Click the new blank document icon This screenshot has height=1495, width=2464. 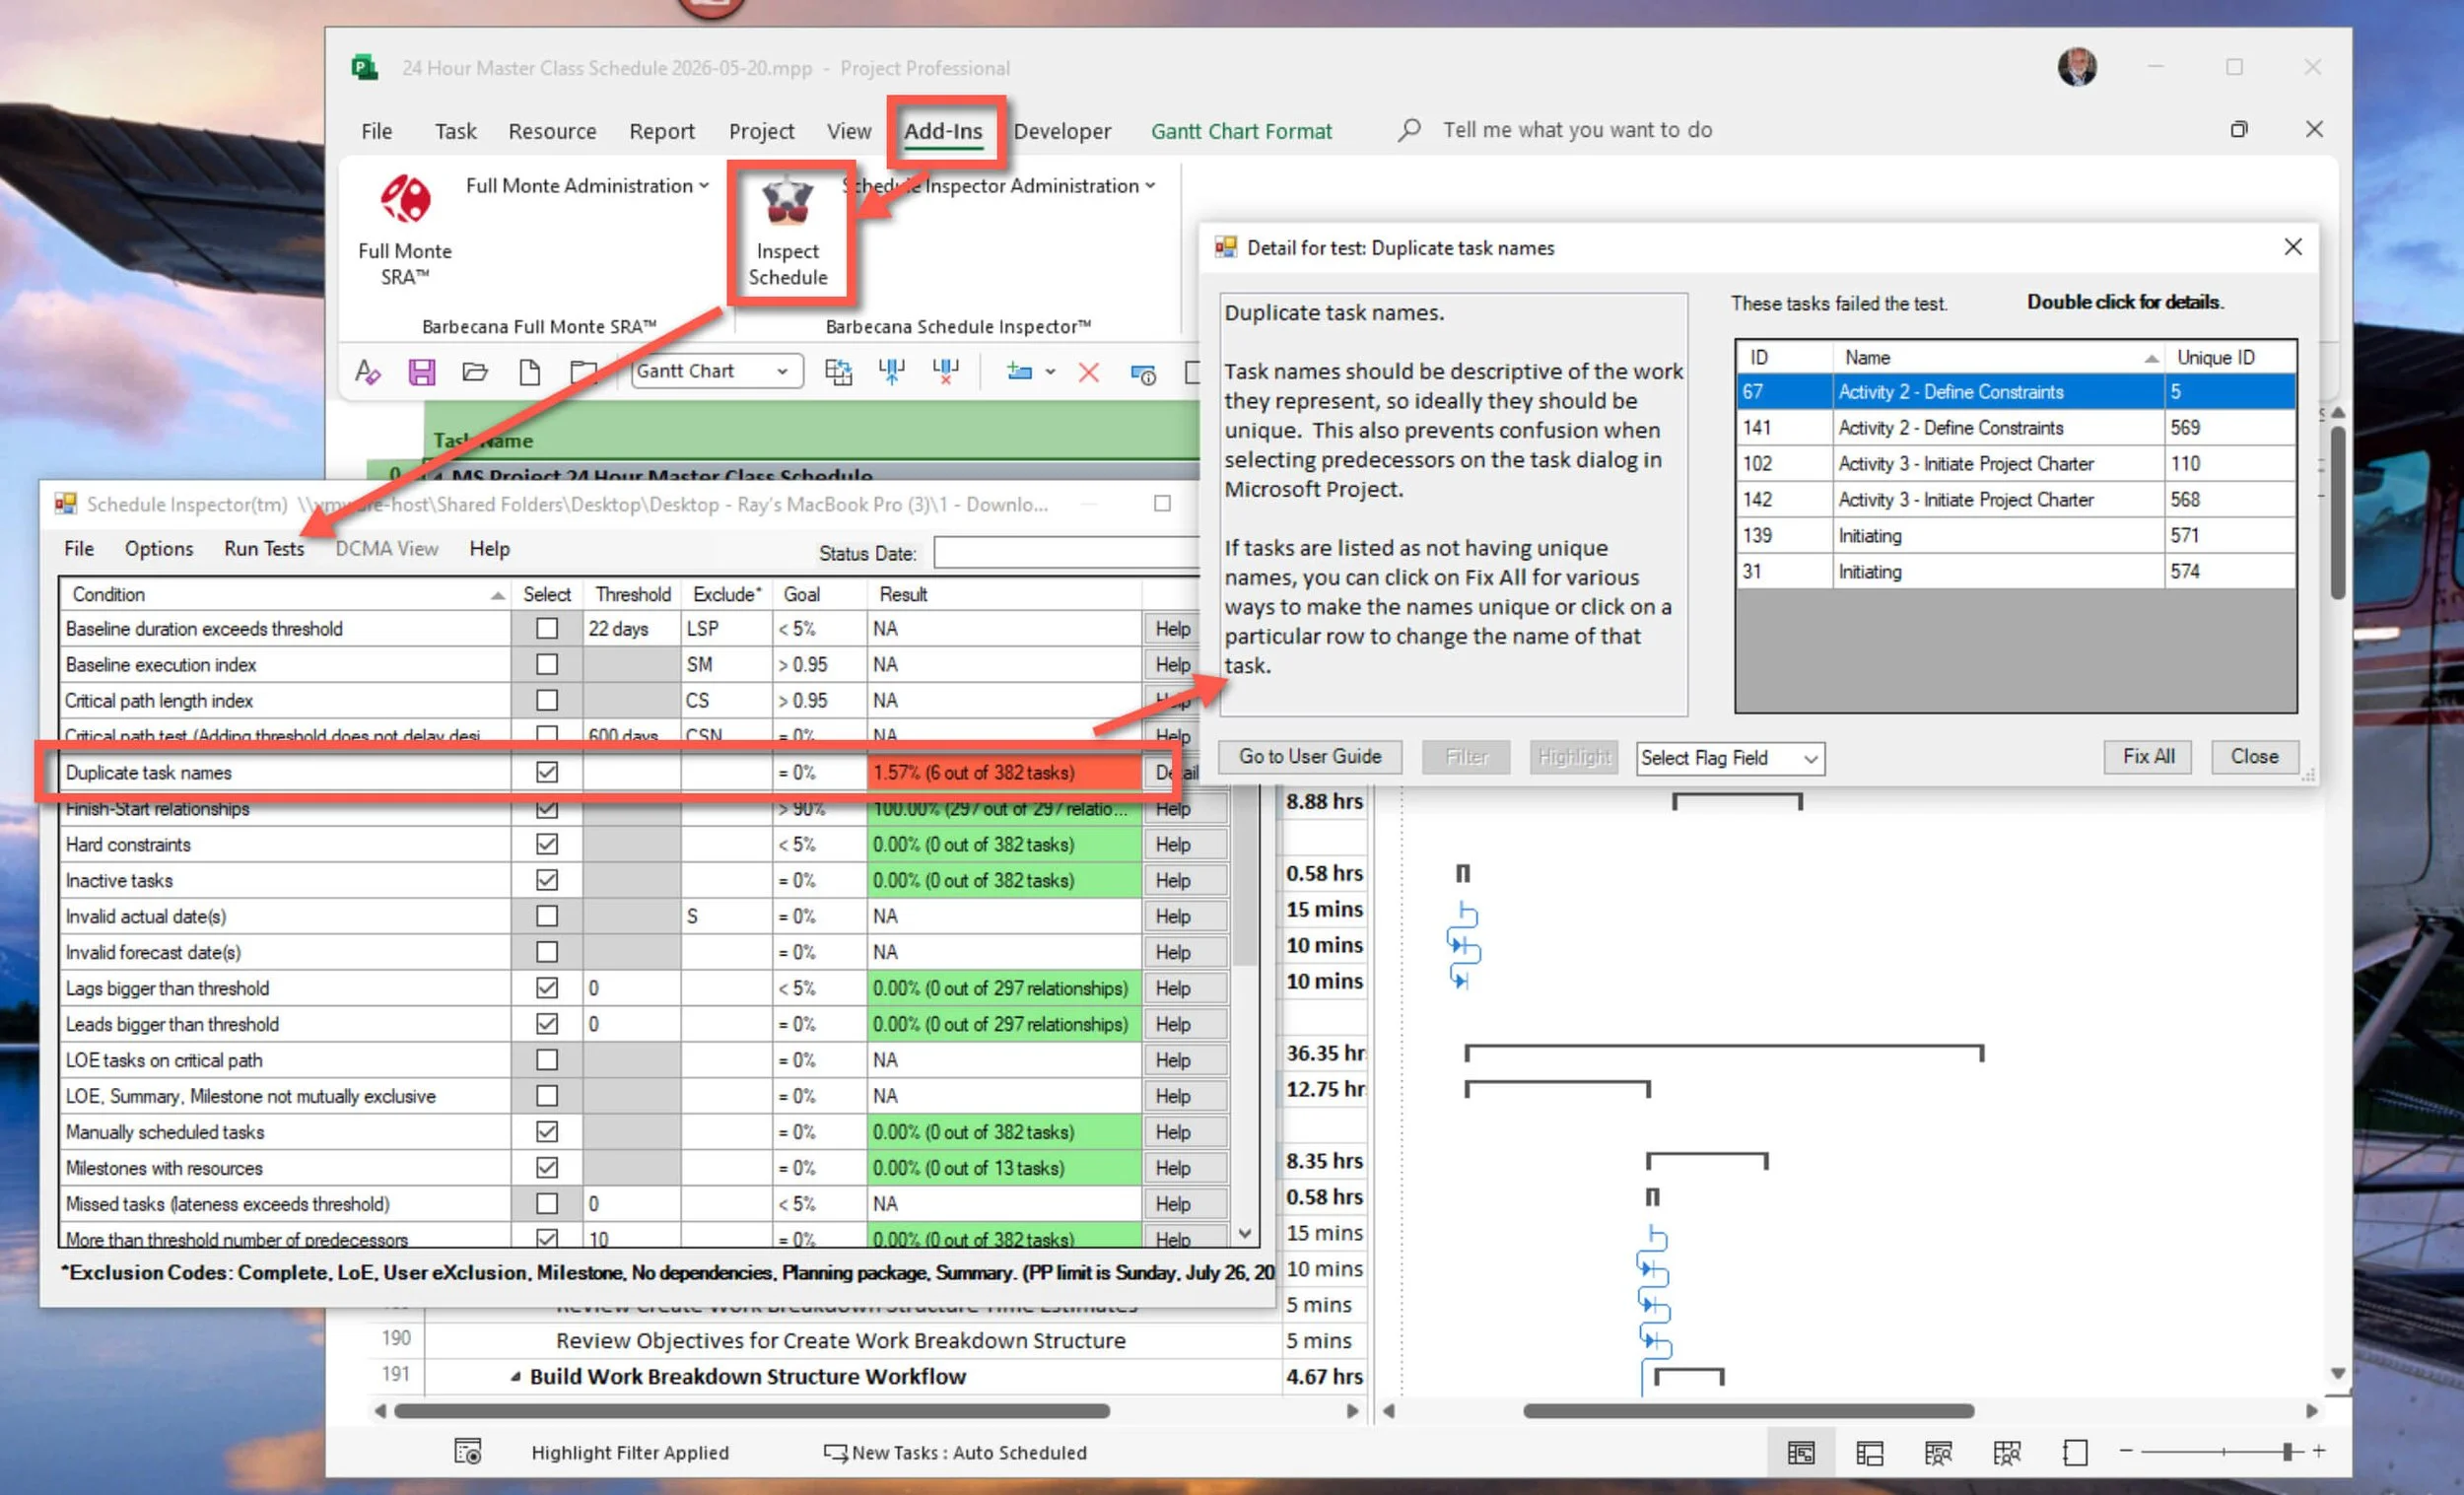coord(529,372)
